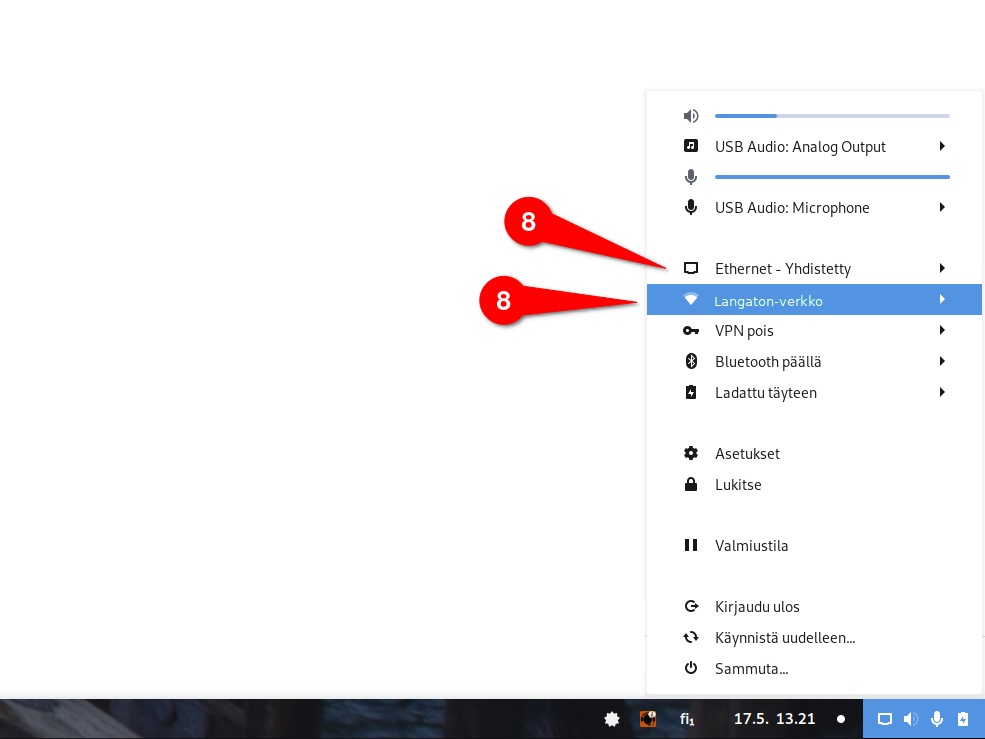985x739 pixels.
Task: Click the VPN key icon
Action: click(x=690, y=331)
